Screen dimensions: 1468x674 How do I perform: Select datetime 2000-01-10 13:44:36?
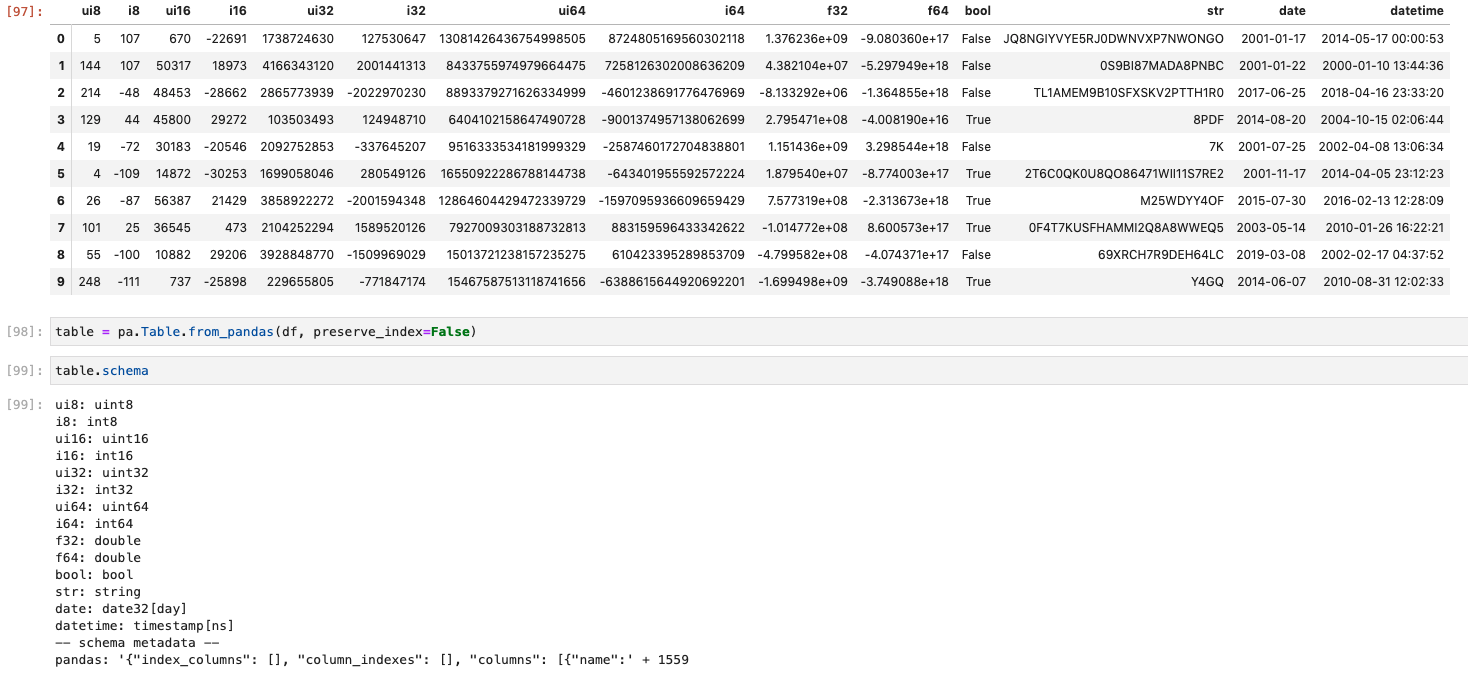point(1382,65)
